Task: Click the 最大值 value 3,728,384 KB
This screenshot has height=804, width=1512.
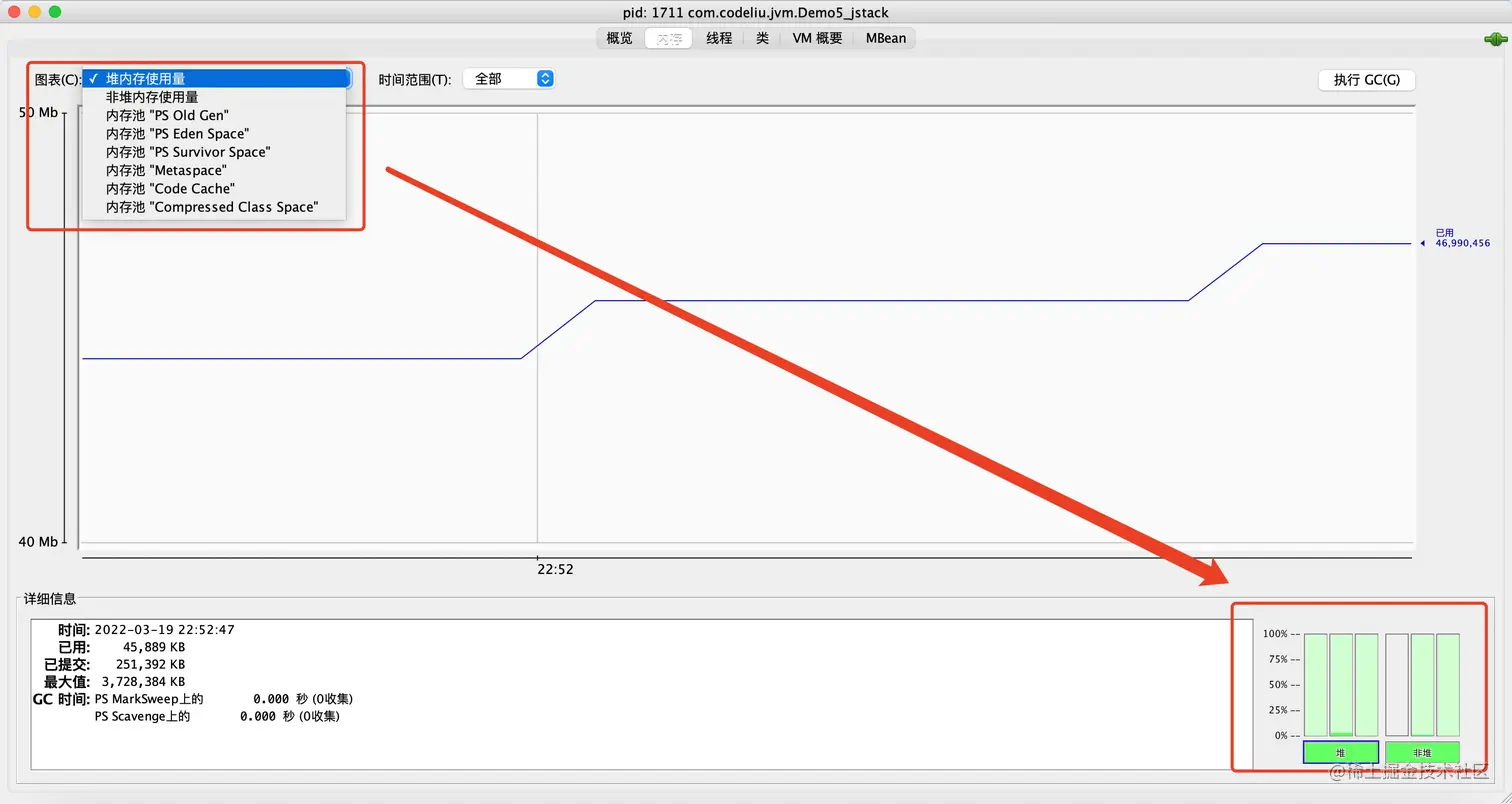Action: coord(143,682)
